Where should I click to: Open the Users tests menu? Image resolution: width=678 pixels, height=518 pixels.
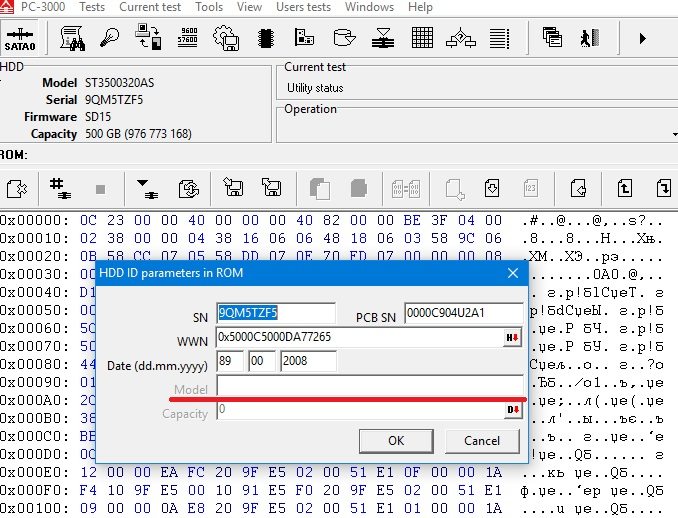pyautogui.click(x=304, y=7)
